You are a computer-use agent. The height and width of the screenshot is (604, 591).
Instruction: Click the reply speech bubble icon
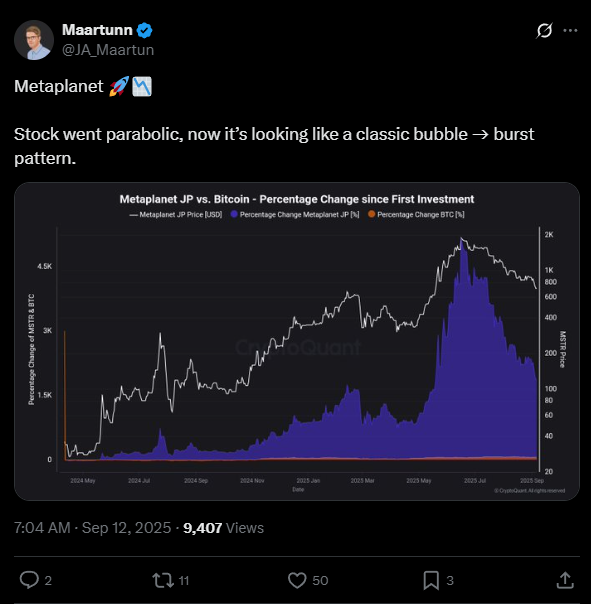click(x=29, y=580)
